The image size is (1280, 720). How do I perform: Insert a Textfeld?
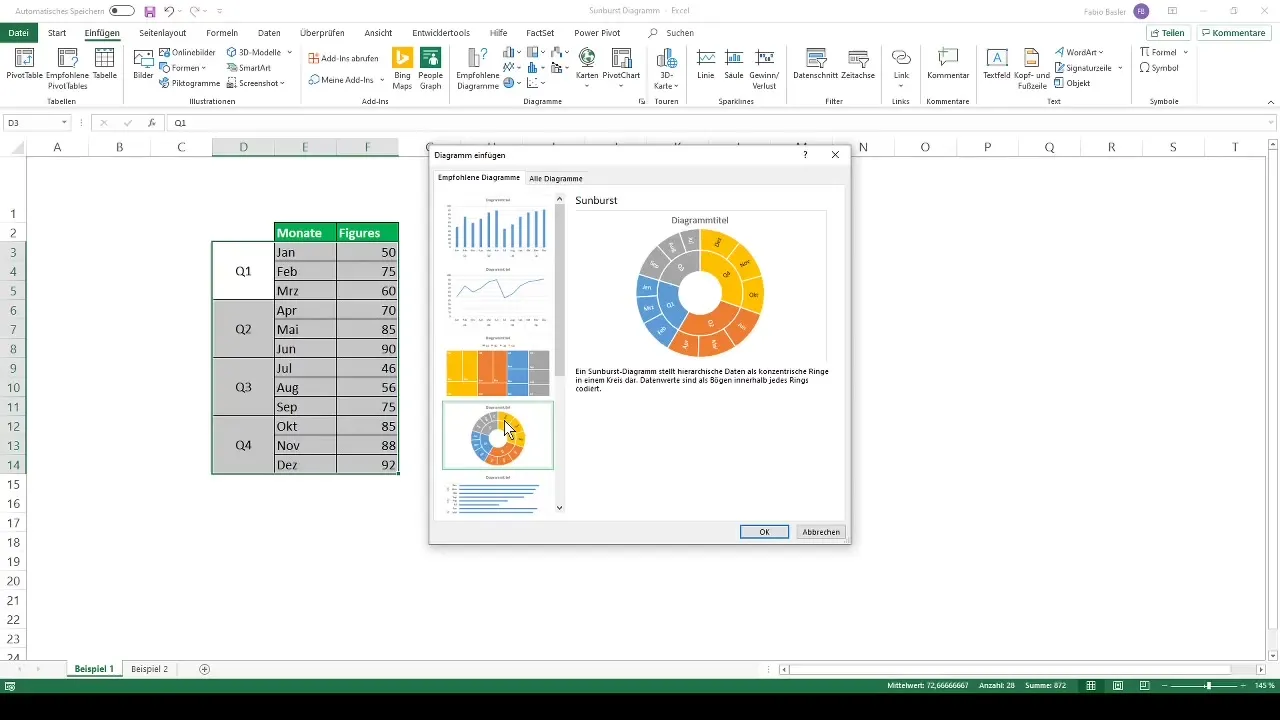pyautogui.click(x=997, y=64)
